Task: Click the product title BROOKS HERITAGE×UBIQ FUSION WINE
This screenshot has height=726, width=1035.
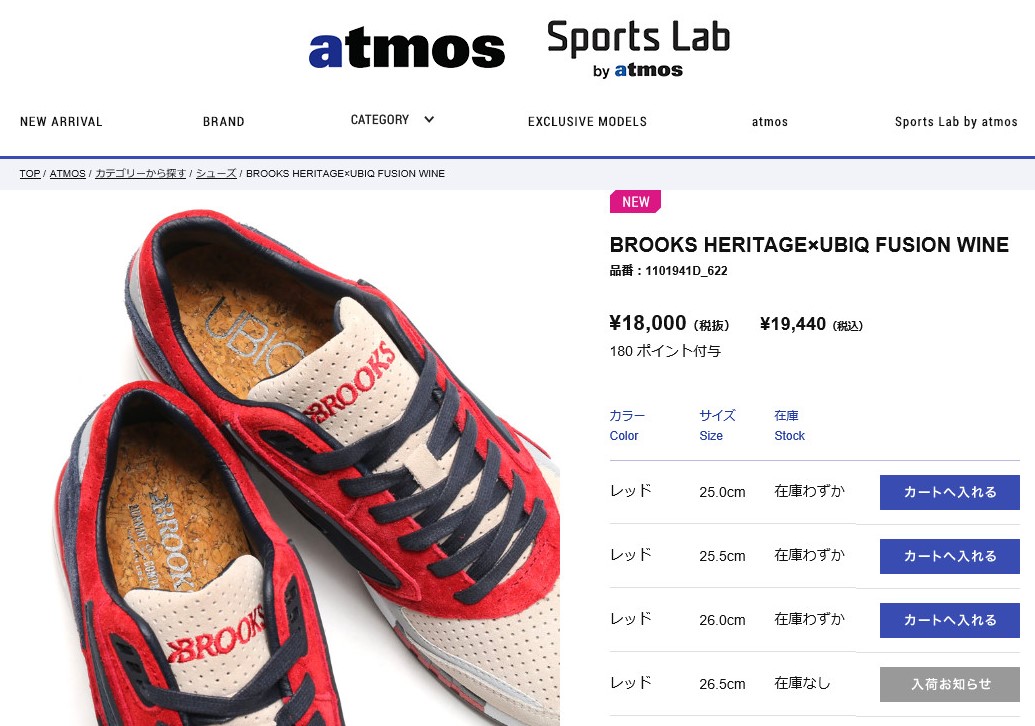Action: click(x=809, y=245)
